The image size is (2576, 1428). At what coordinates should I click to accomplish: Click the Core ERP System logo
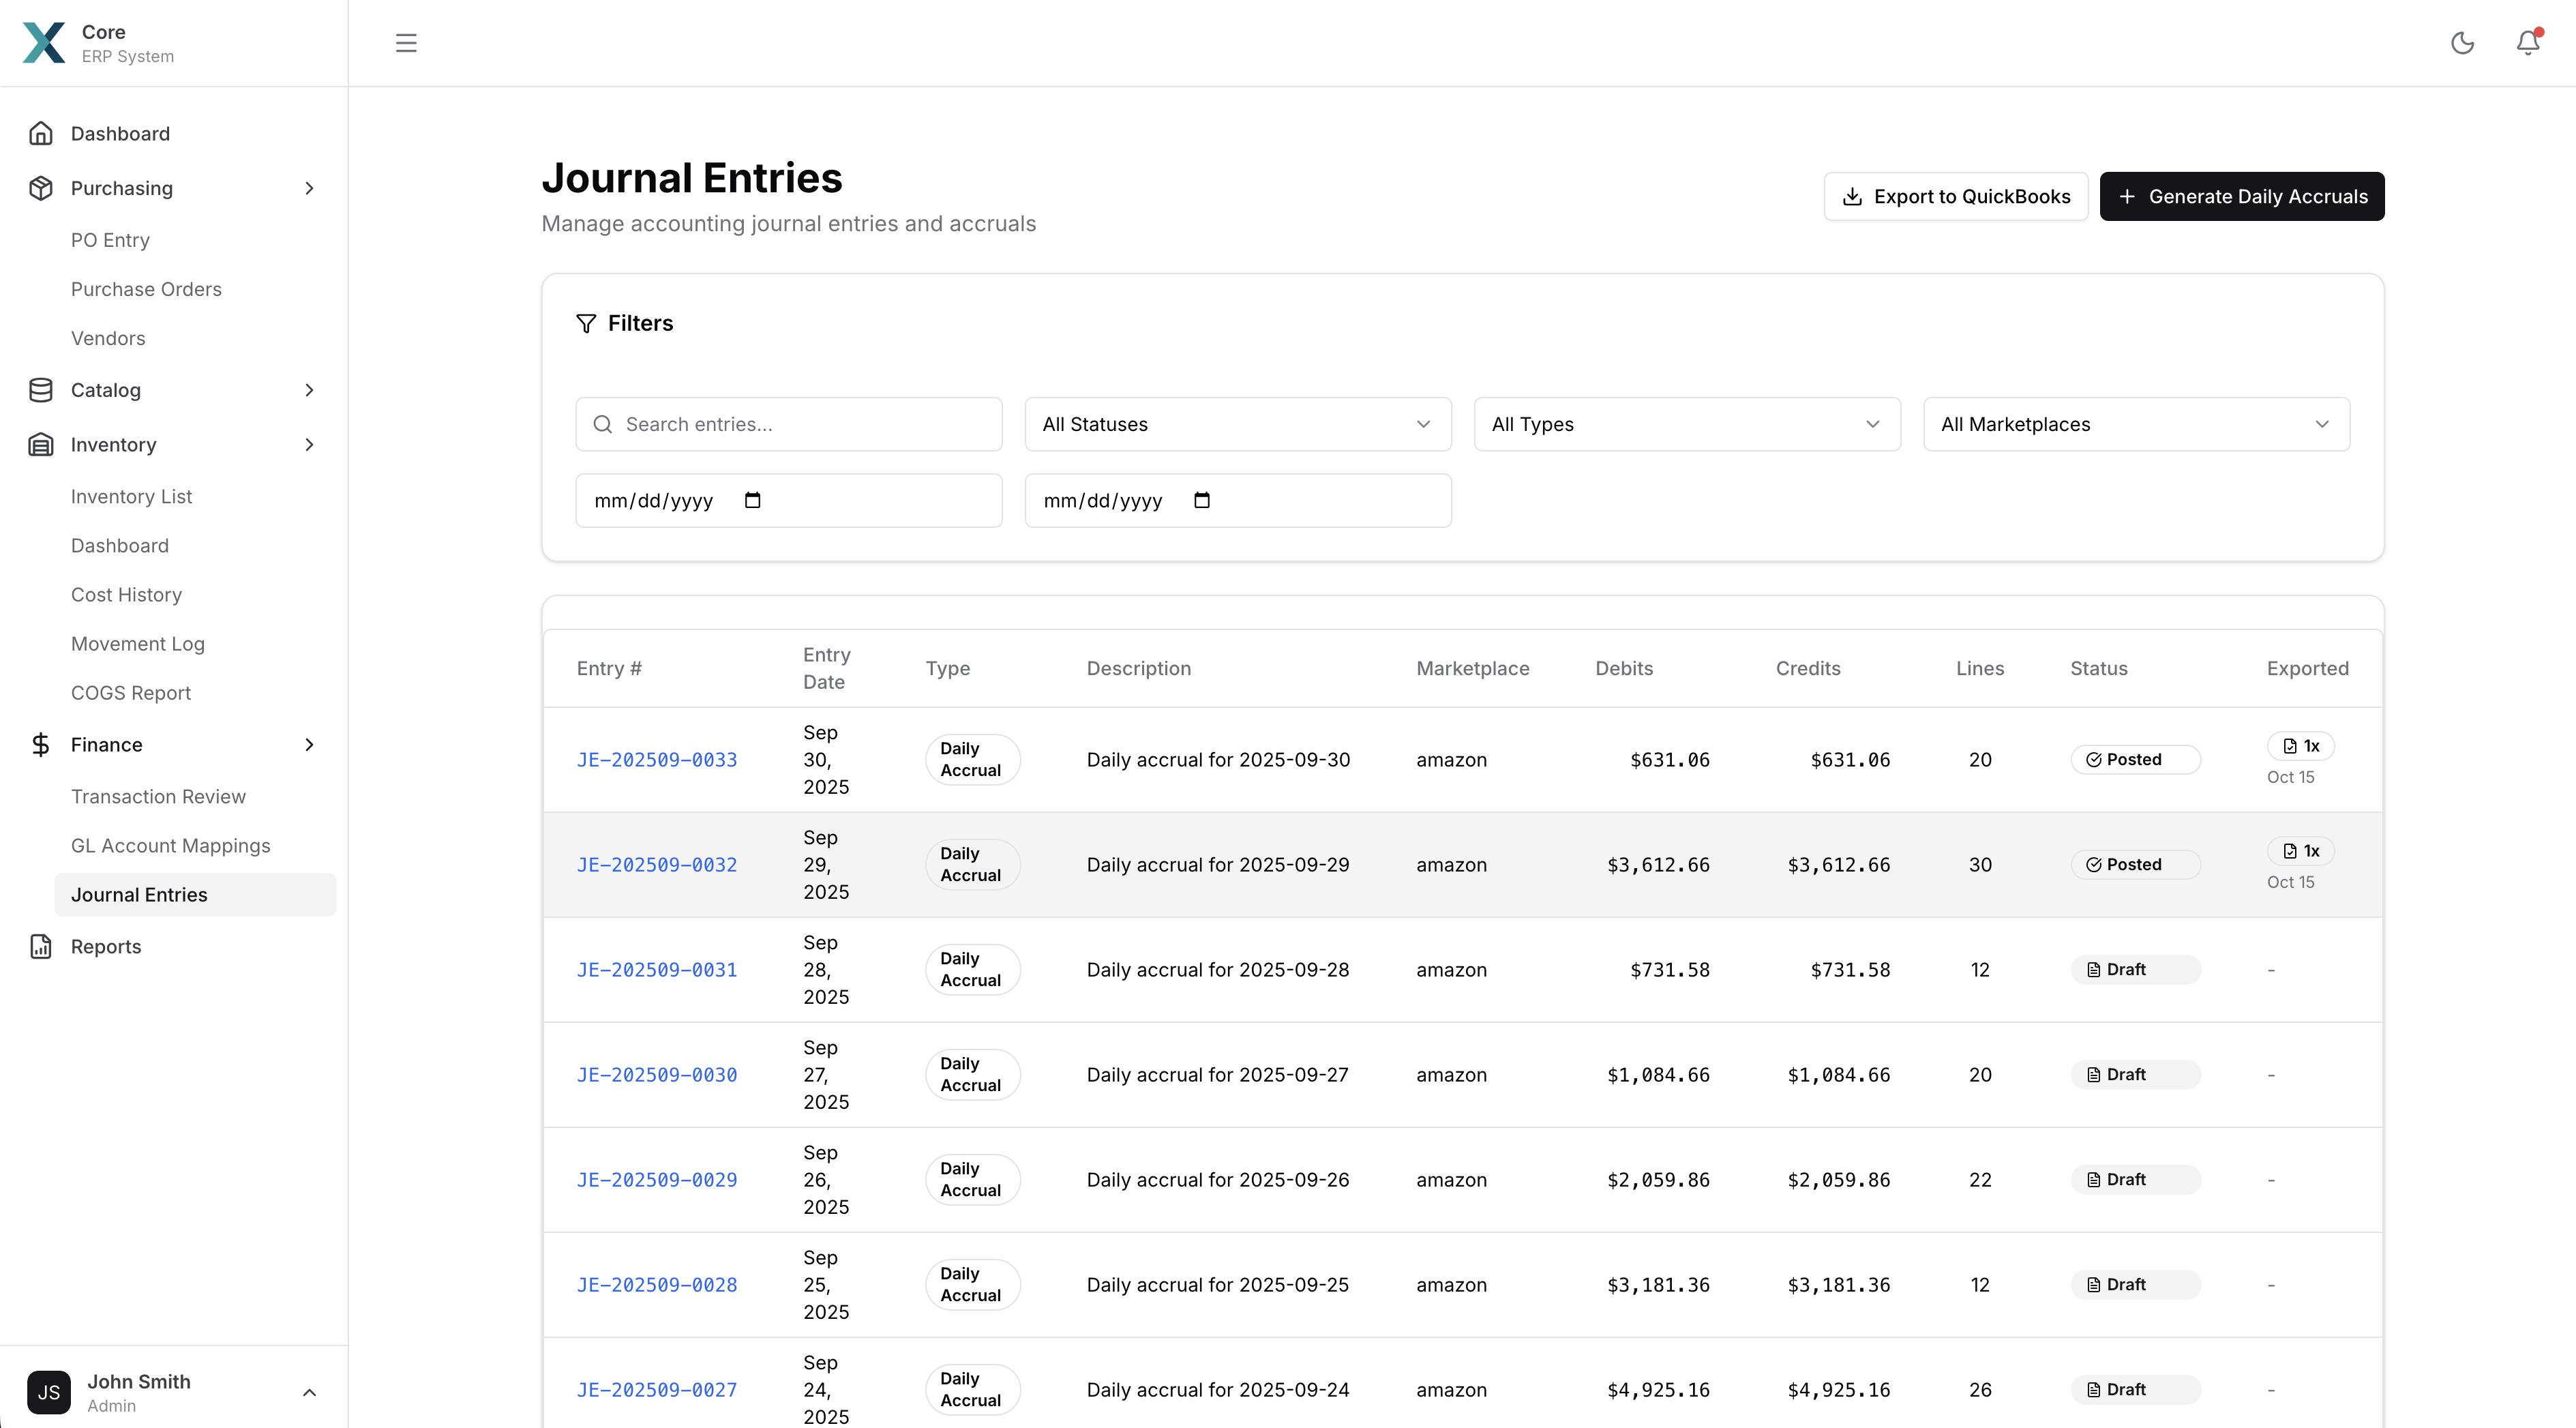[44, 43]
